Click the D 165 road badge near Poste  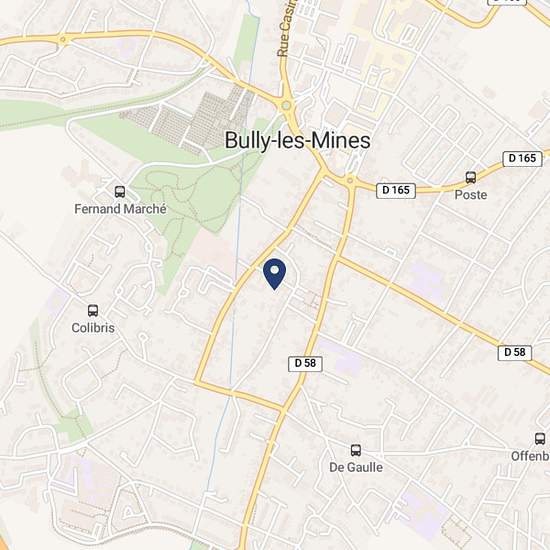[x=522, y=159]
